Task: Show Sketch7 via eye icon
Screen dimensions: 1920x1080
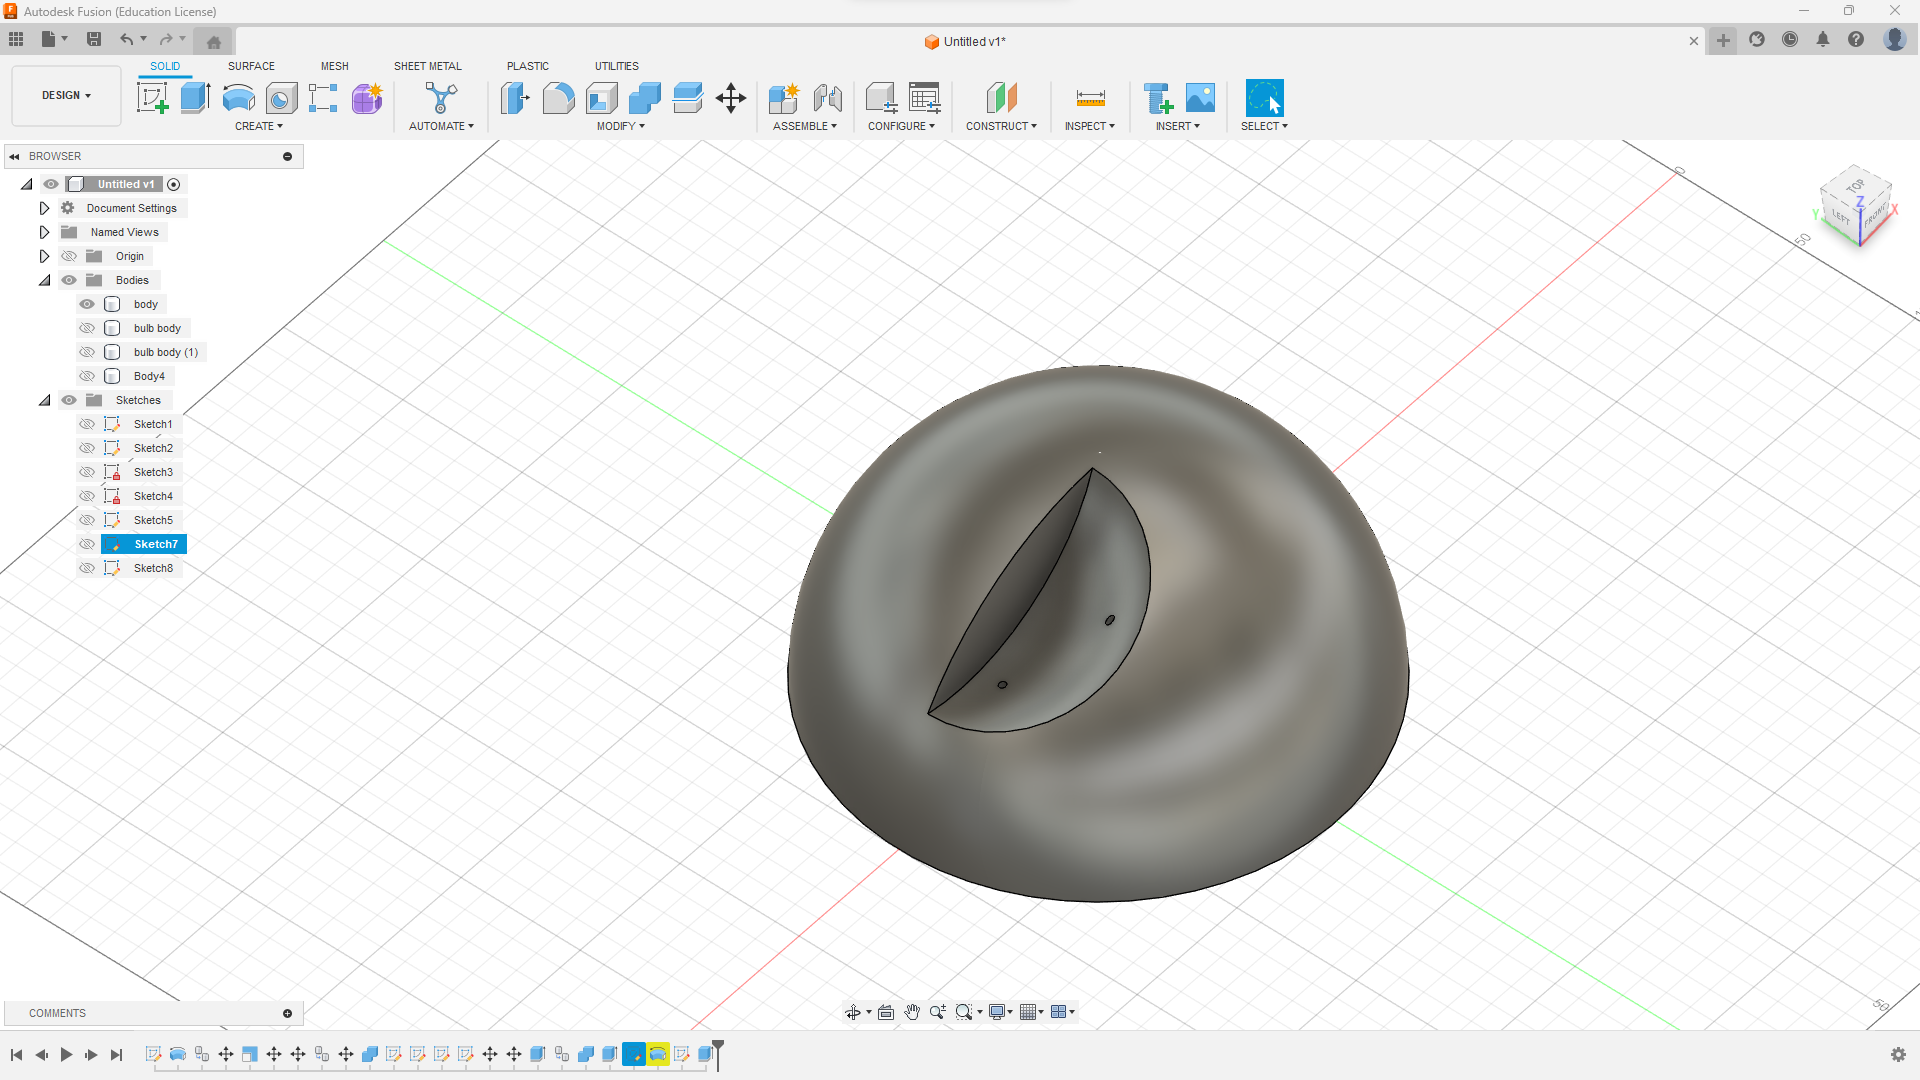Action: click(x=88, y=544)
